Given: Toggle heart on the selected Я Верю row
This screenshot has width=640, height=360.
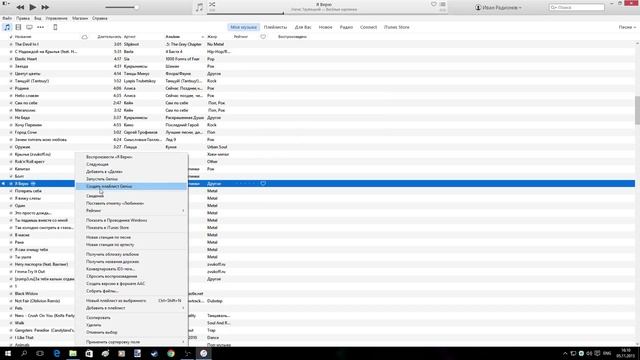Looking at the screenshot, I should [x=263, y=184].
